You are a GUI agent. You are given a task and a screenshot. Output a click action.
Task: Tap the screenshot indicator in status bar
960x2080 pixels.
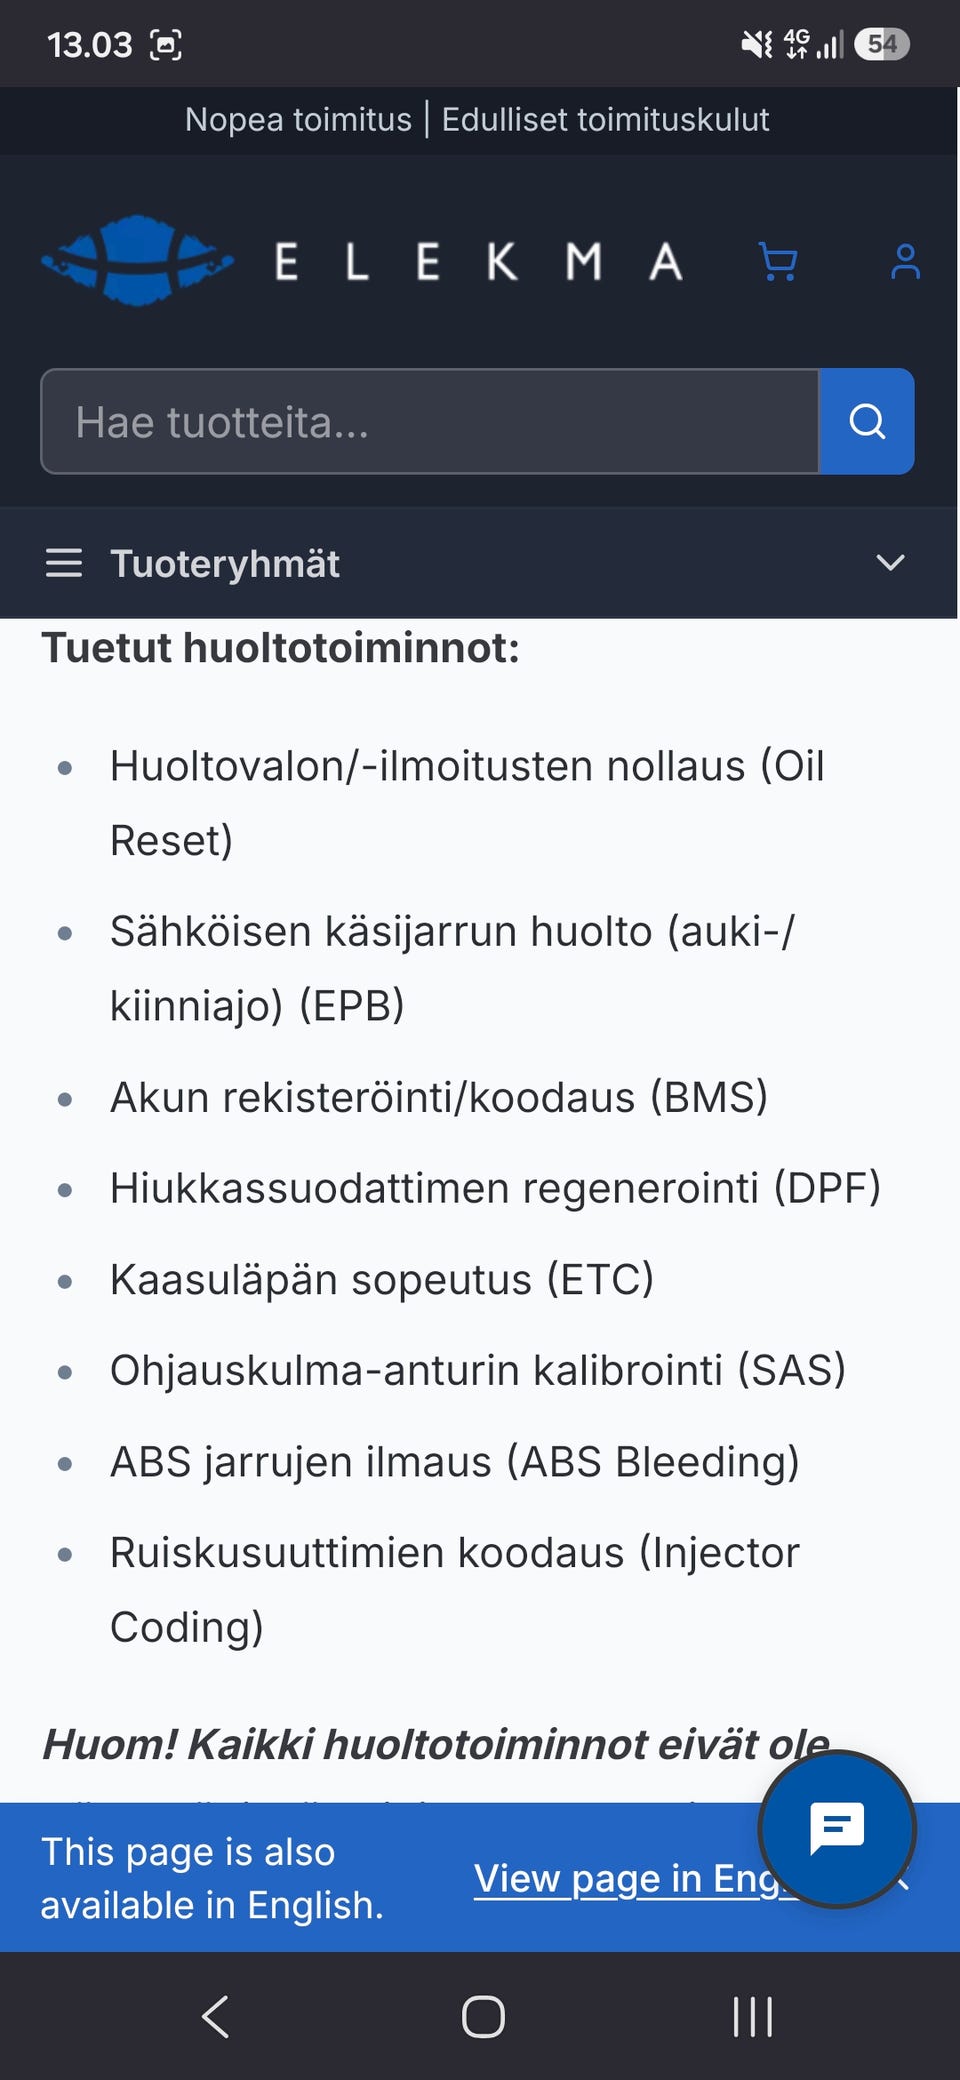click(166, 45)
